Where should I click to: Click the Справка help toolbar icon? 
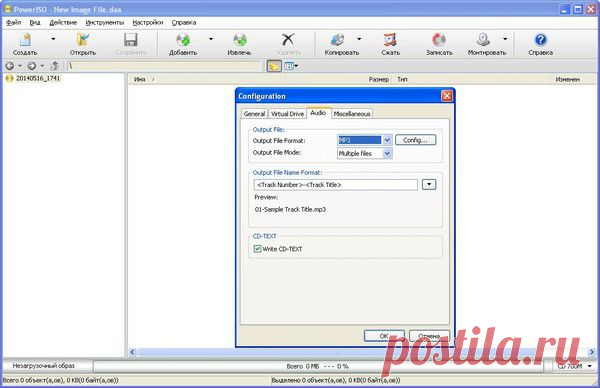coord(541,44)
